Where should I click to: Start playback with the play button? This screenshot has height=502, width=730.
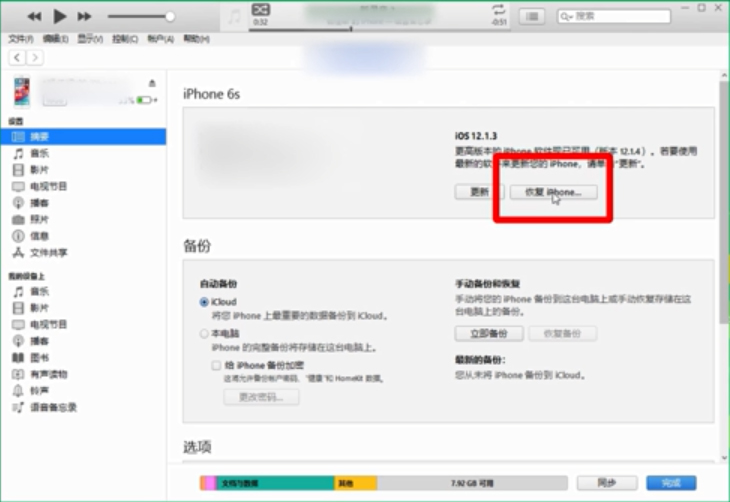(59, 16)
